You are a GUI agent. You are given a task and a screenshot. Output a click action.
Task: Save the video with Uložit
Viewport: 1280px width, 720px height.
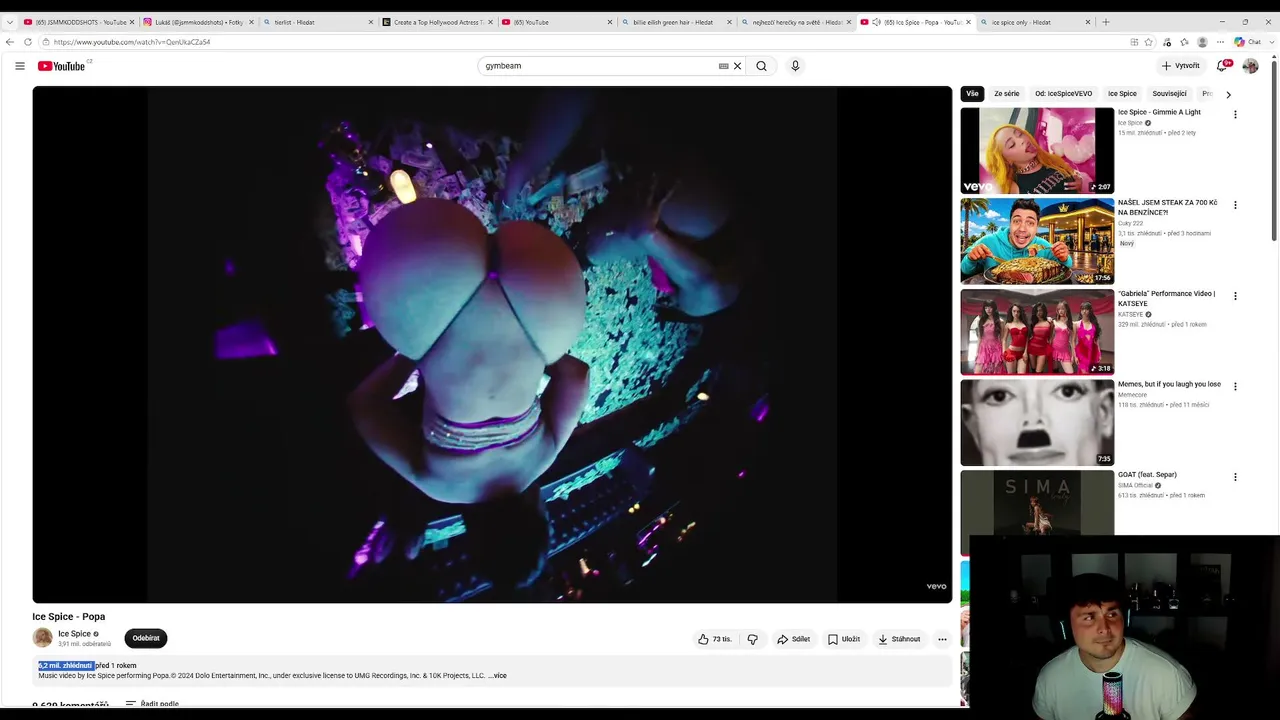[x=844, y=639]
